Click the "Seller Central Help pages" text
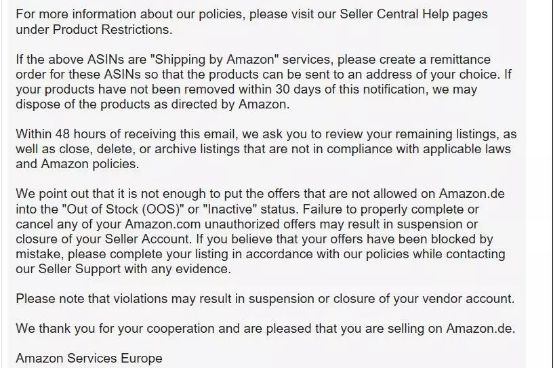The image size is (554, 368). tap(414, 14)
